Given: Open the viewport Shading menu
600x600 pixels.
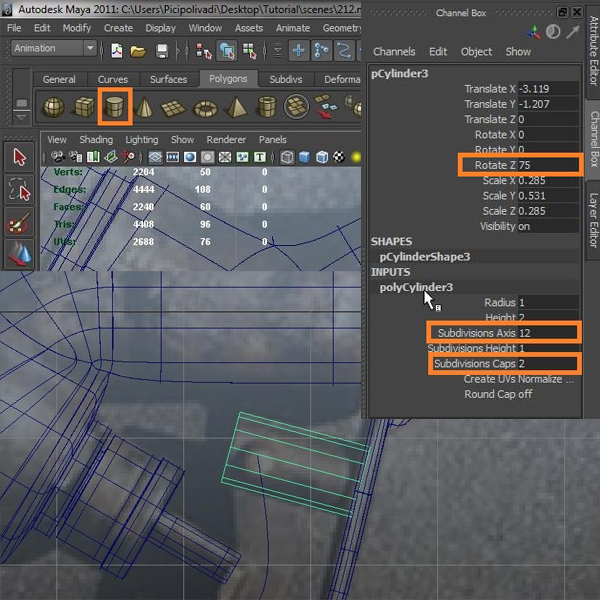Looking at the screenshot, I should pyautogui.click(x=96, y=140).
